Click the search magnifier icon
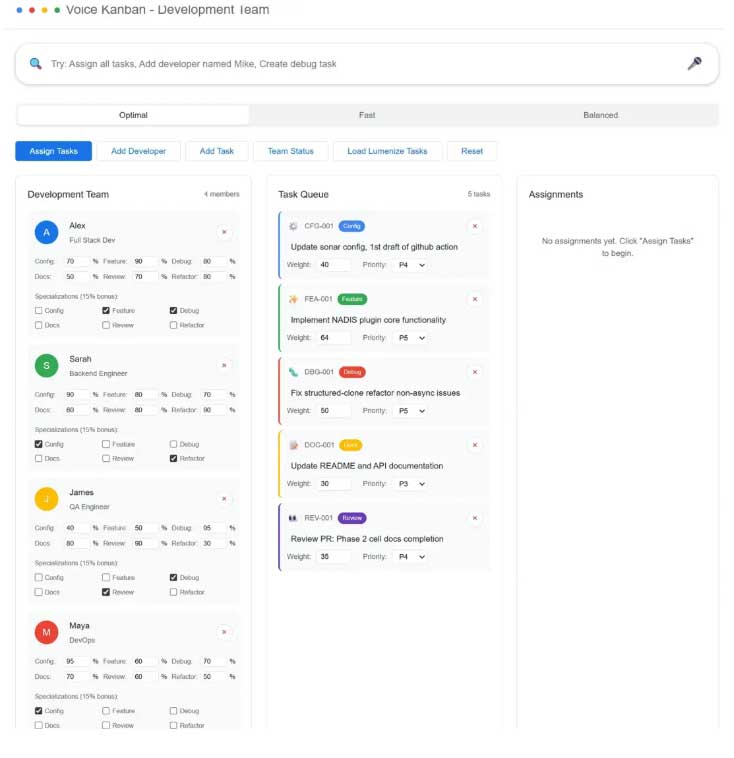The width and height of the screenshot is (734, 758). pos(35,63)
